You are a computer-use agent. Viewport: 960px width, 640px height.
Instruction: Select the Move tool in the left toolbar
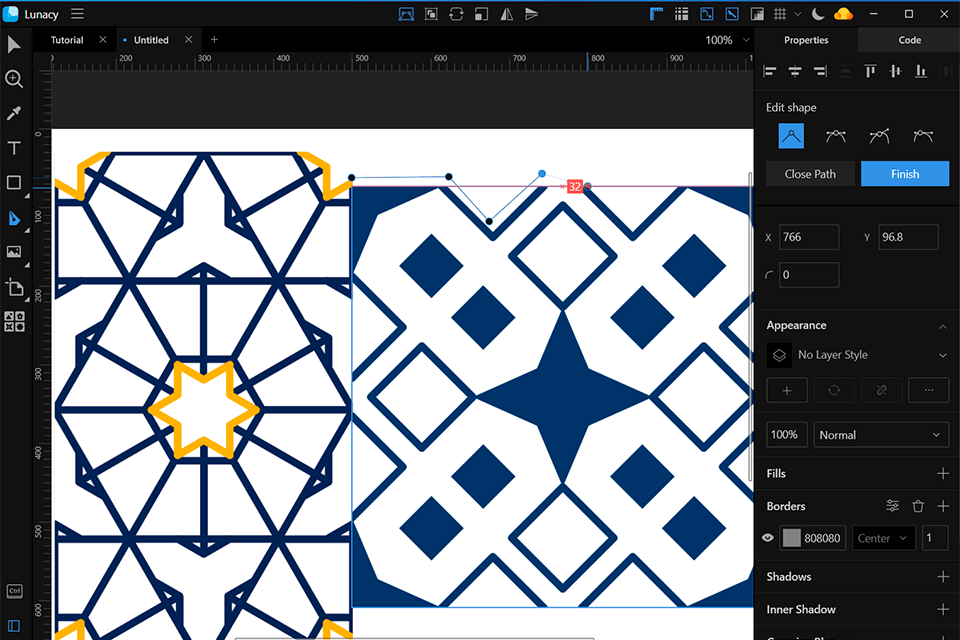[x=14, y=44]
